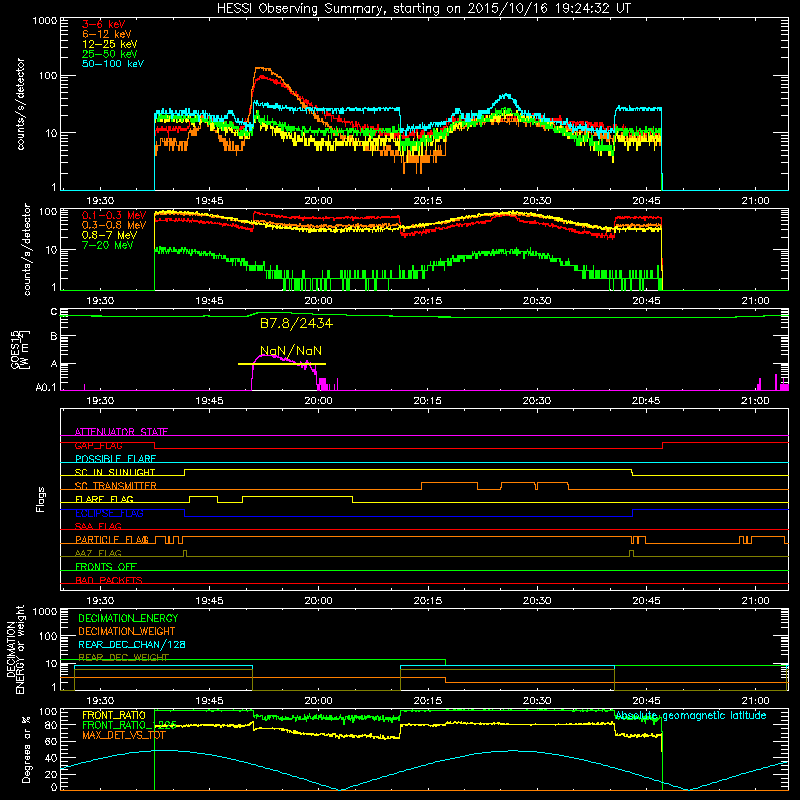Click the REAR_DEC_CHAN/128 legend label
The height and width of the screenshot is (800, 800).
point(132,645)
